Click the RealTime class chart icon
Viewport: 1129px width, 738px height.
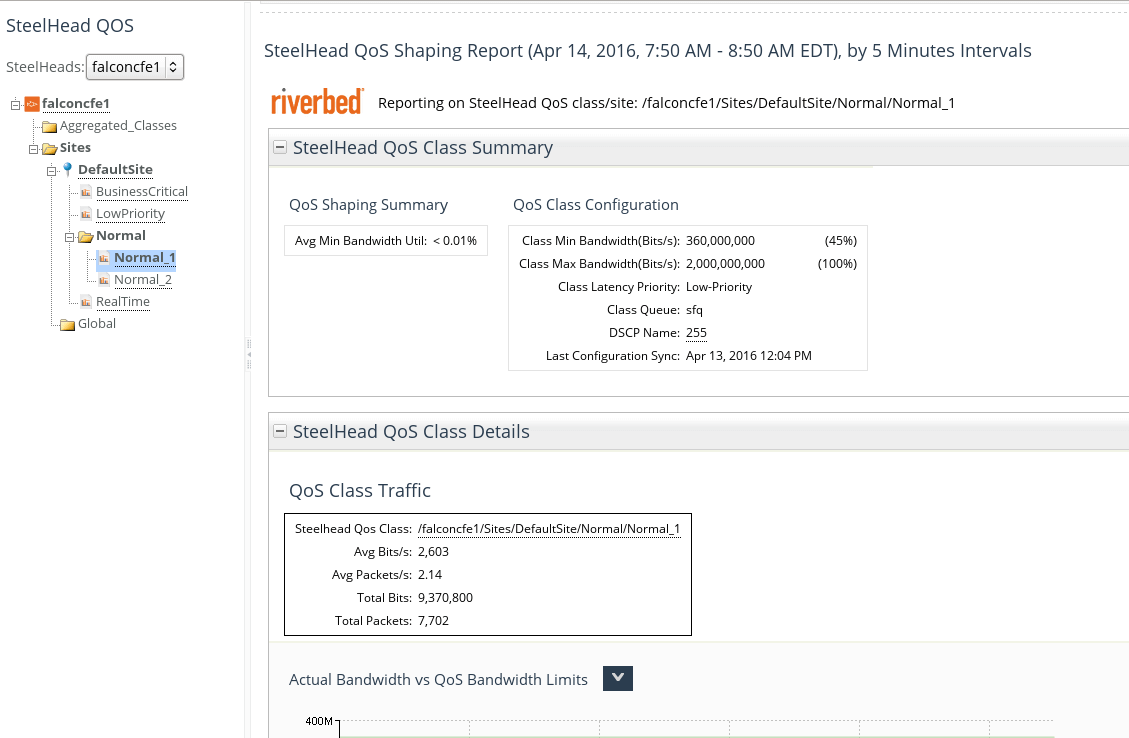pyautogui.click(x=86, y=302)
